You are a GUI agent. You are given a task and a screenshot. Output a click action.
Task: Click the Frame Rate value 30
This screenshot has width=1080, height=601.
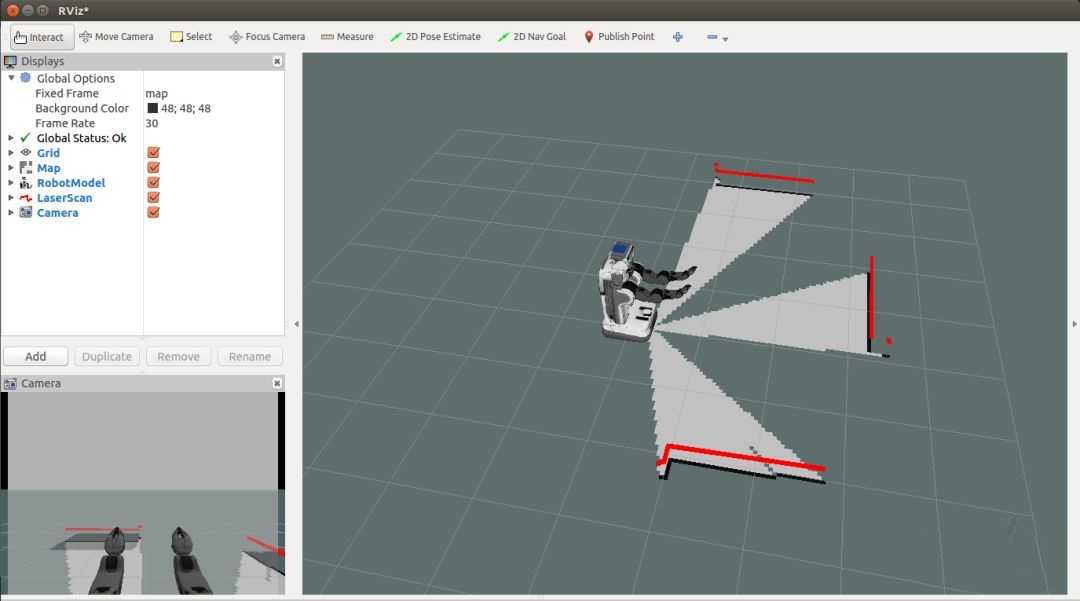tap(152, 123)
